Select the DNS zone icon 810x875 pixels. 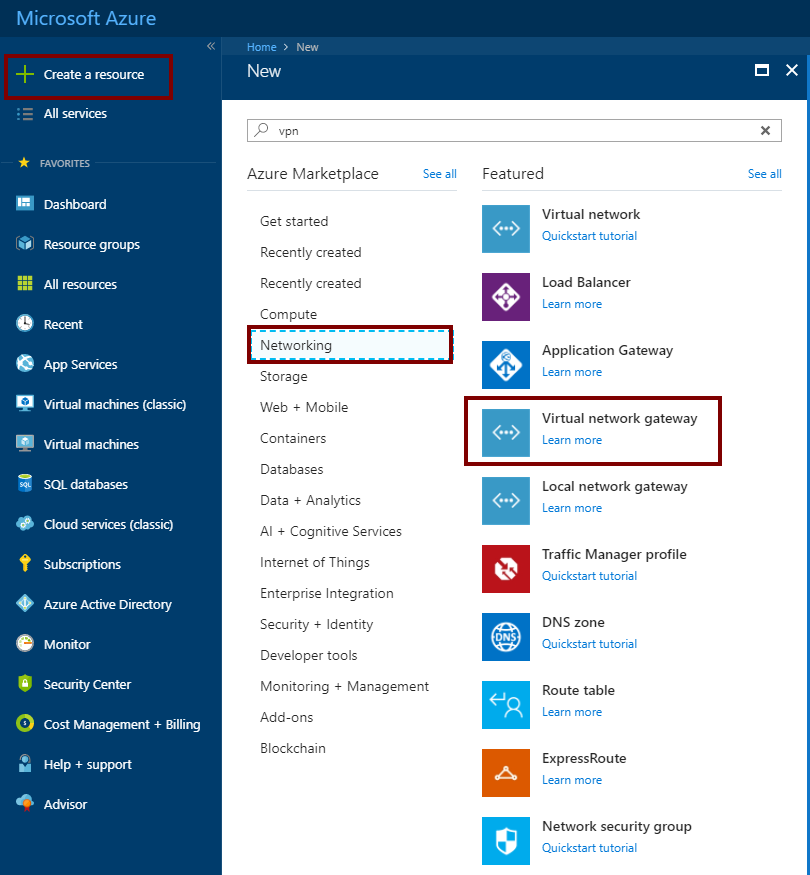pyautogui.click(x=506, y=637)
